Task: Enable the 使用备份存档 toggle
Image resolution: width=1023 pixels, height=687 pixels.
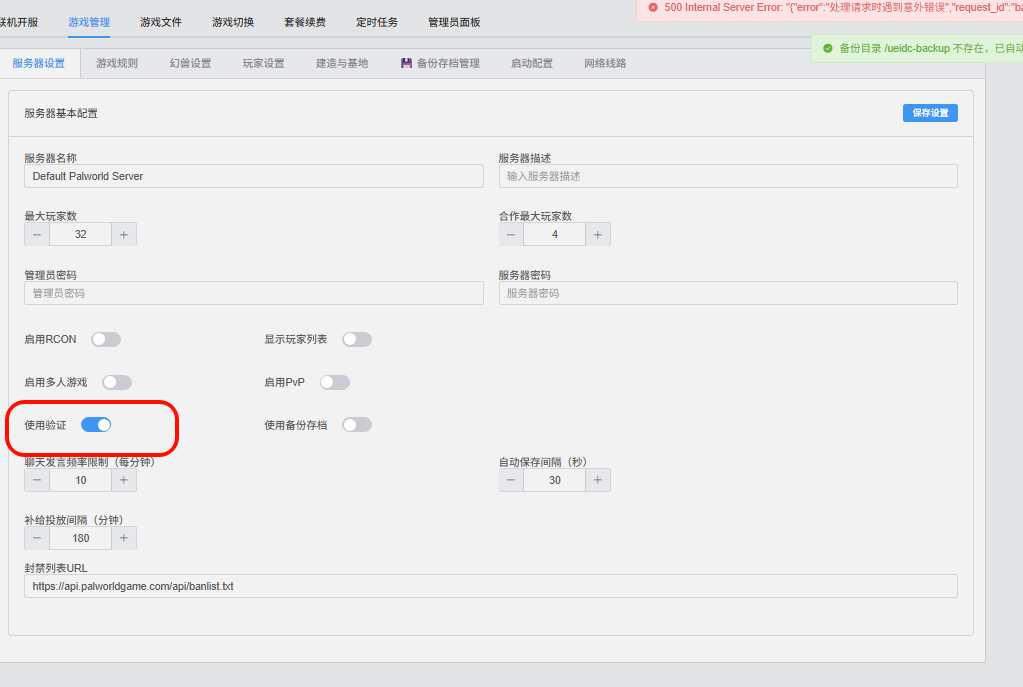Action: (x=357, y=425)
